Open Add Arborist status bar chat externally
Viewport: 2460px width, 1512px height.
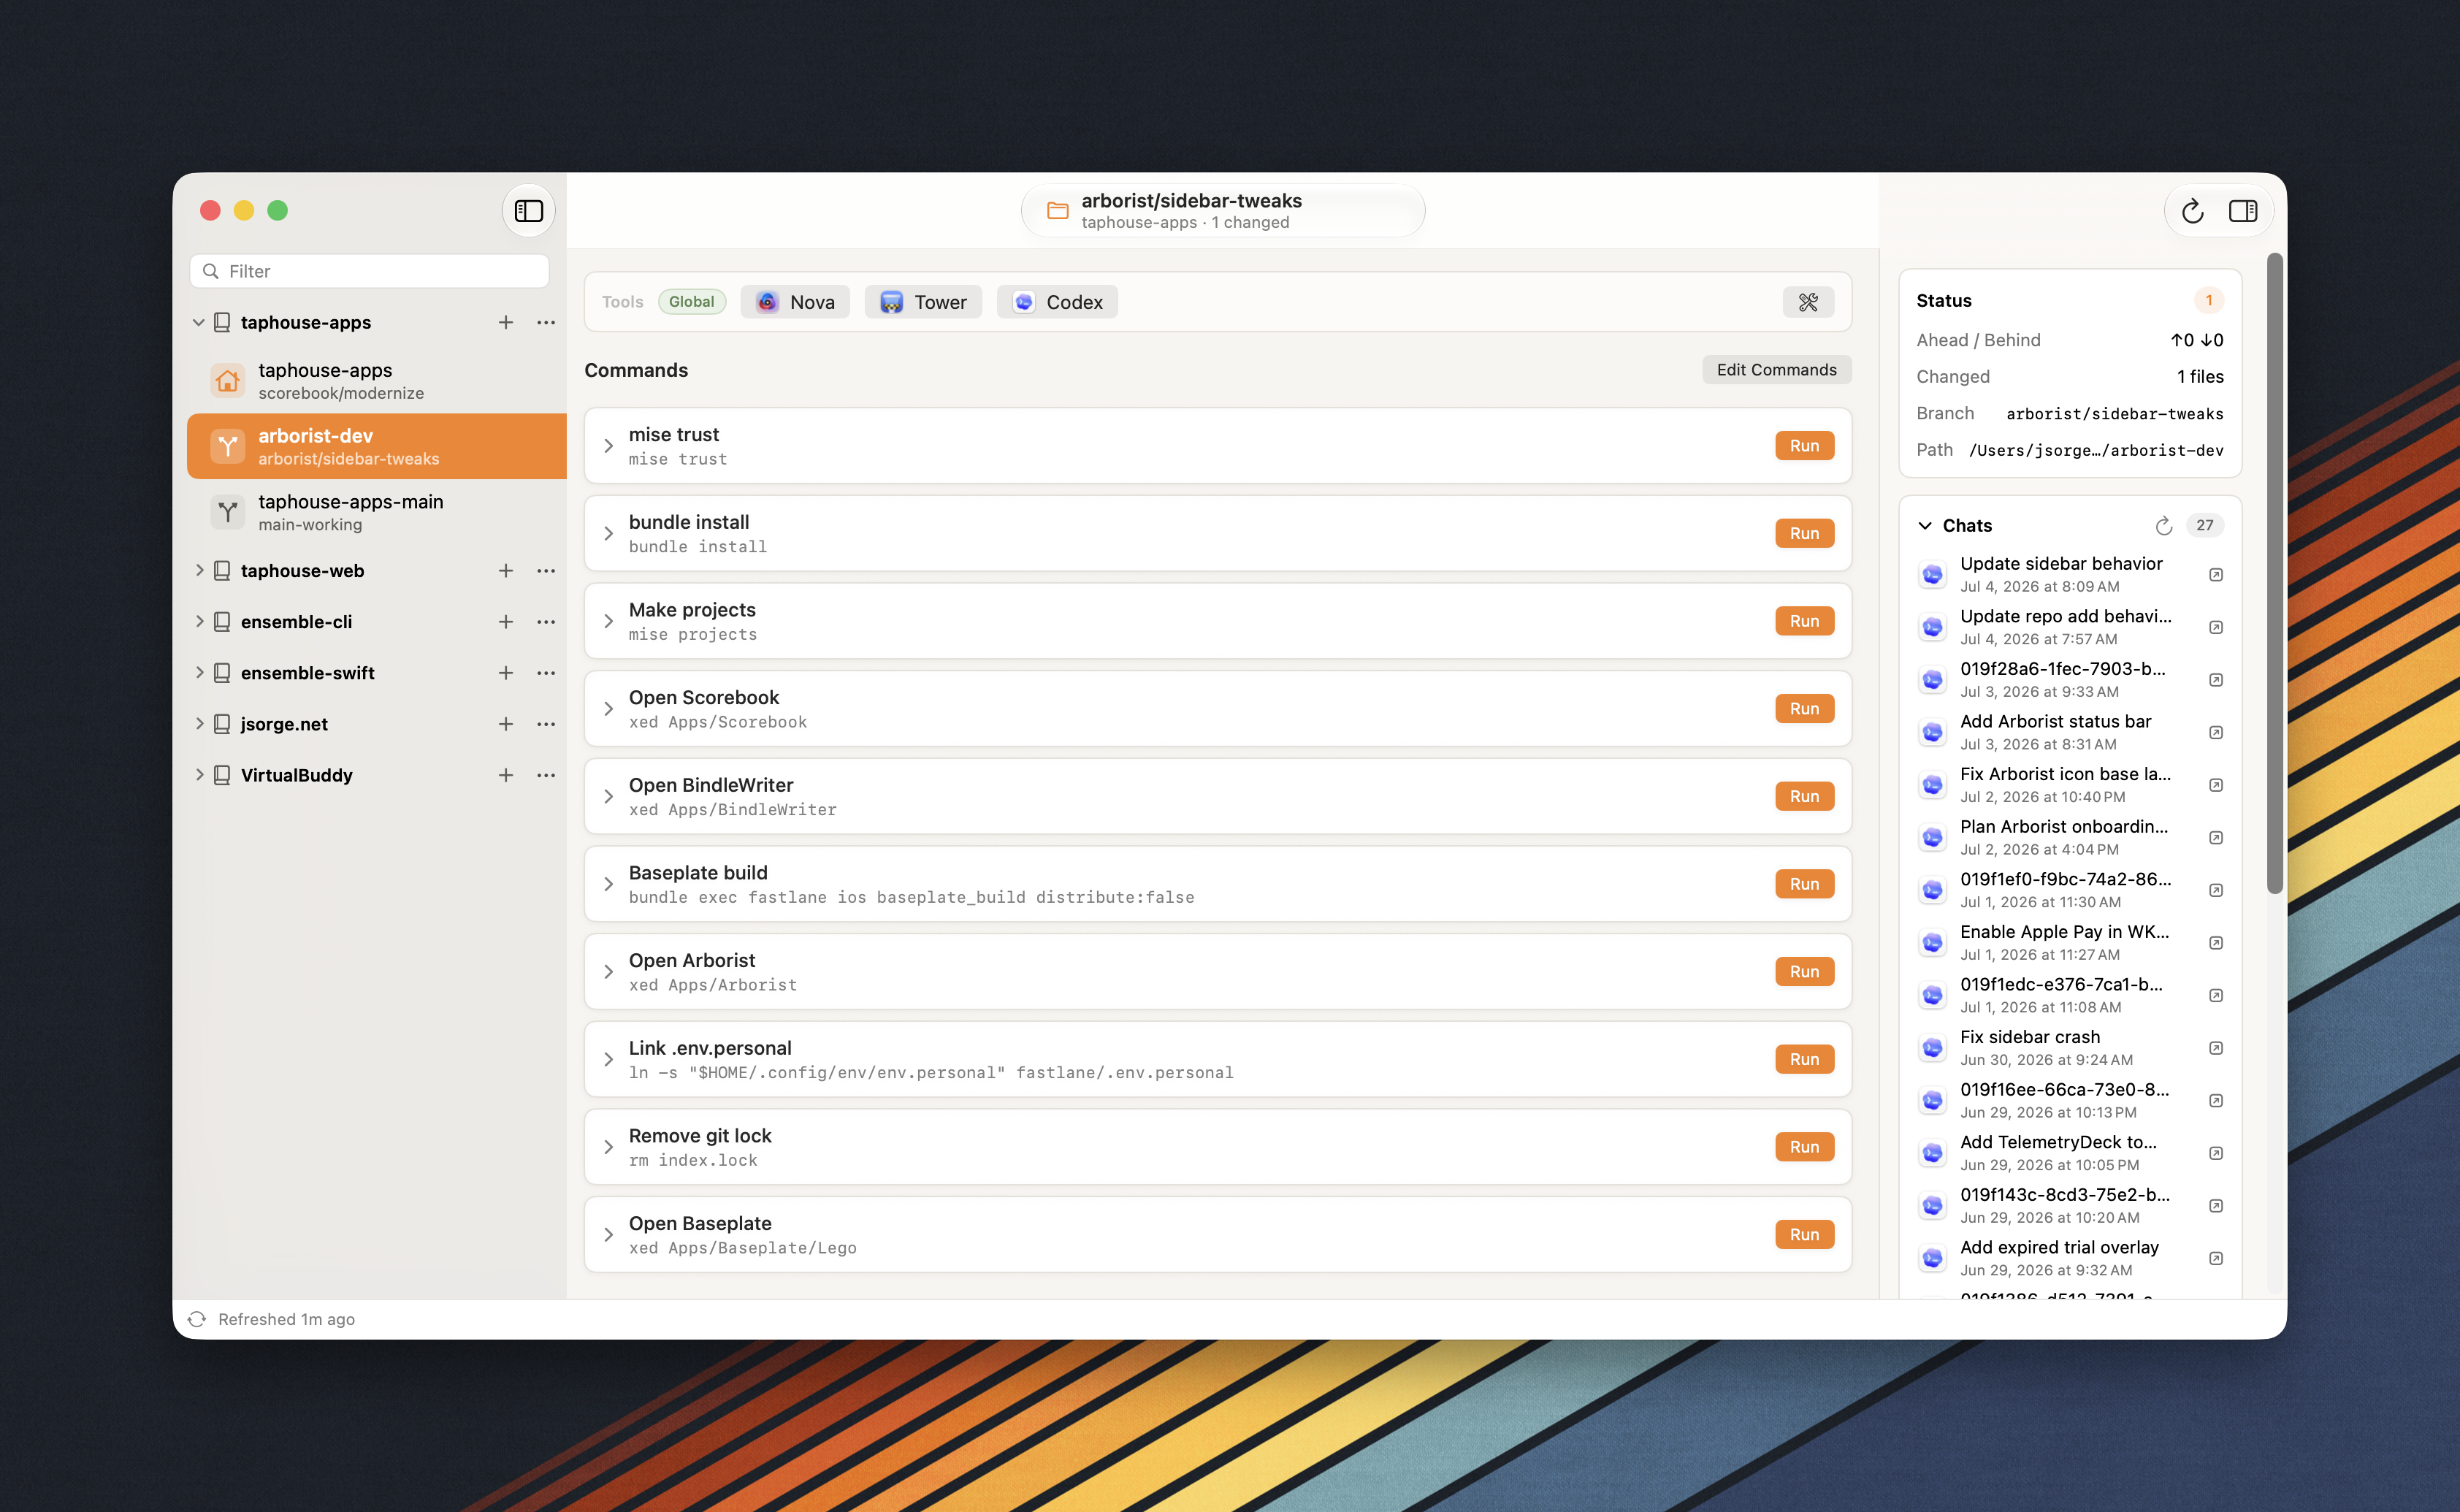tap(2216, 733)
